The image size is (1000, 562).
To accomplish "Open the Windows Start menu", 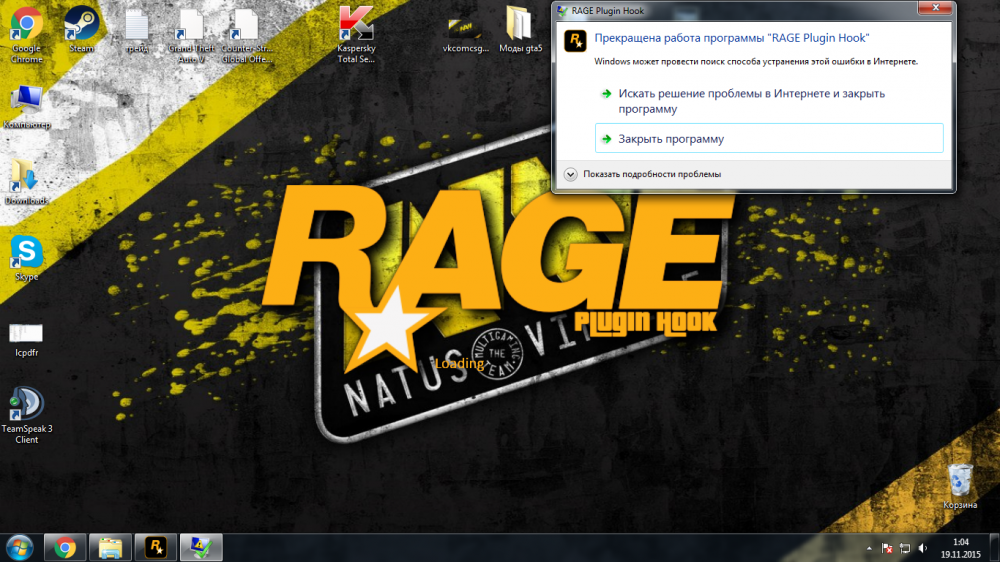I will 19,547.
